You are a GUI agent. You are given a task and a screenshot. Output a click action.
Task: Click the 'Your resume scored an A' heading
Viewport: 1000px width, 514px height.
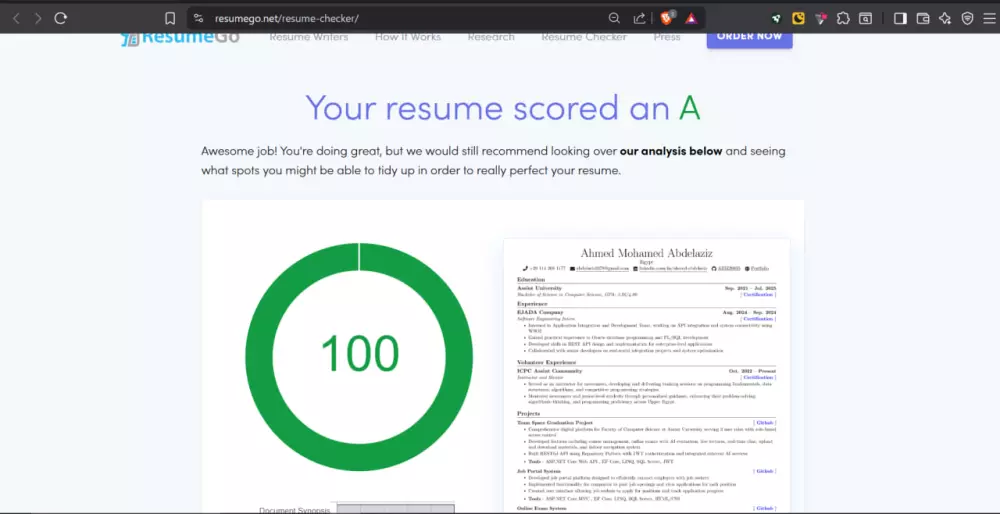pyautogui.click(x=503, y=108)
